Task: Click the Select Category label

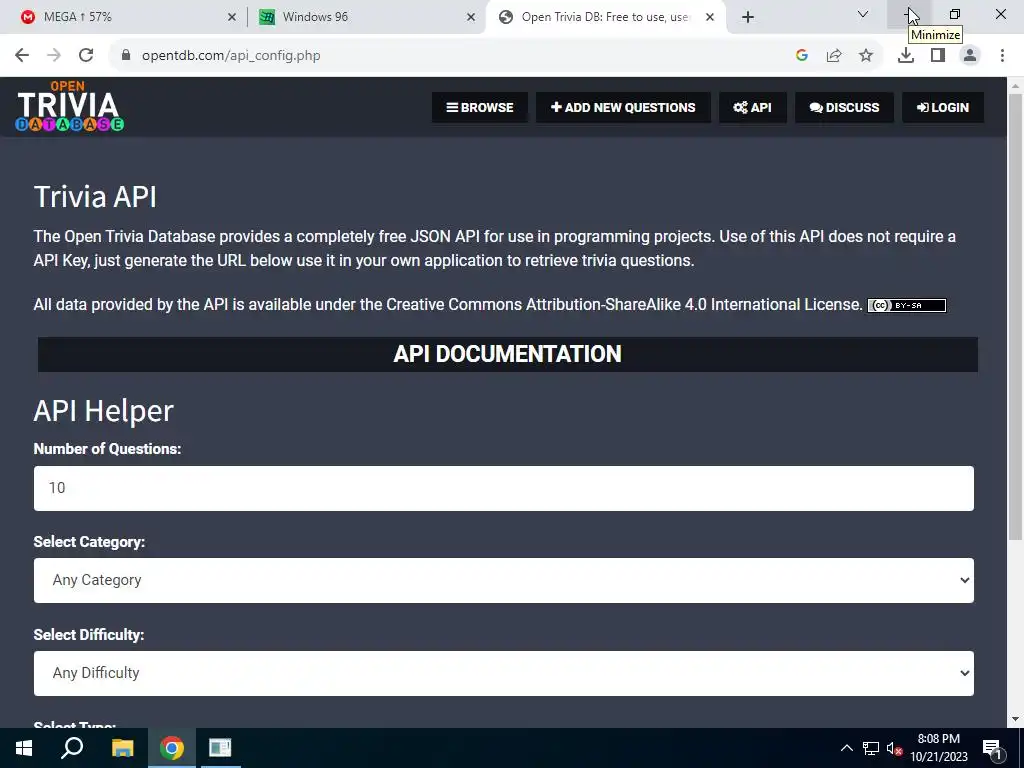Action: pyautogui.click(x=89, y=542)
